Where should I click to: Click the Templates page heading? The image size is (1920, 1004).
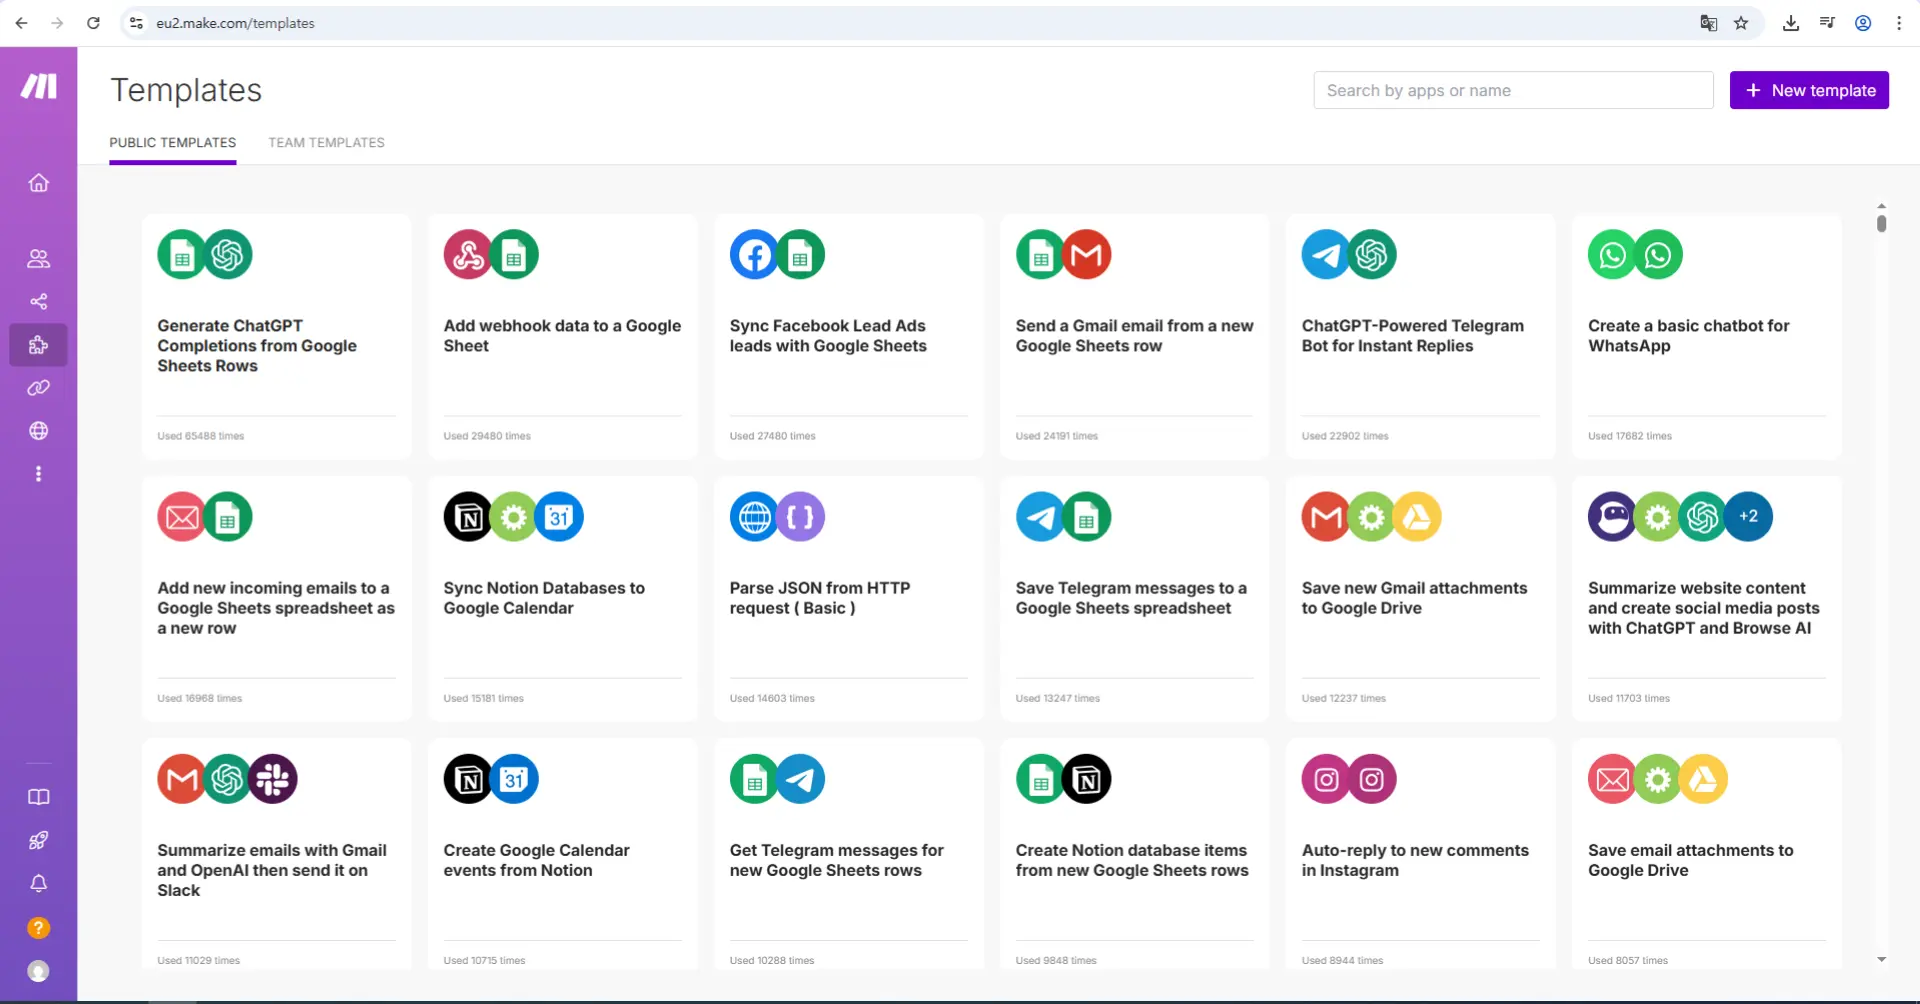186,90
